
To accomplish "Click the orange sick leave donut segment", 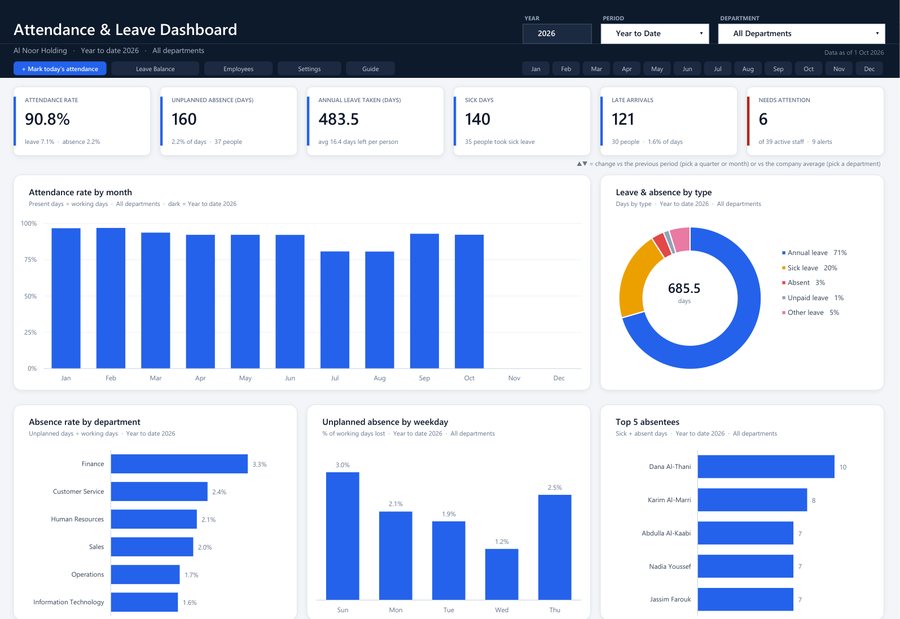I will [x=635, y=280].
